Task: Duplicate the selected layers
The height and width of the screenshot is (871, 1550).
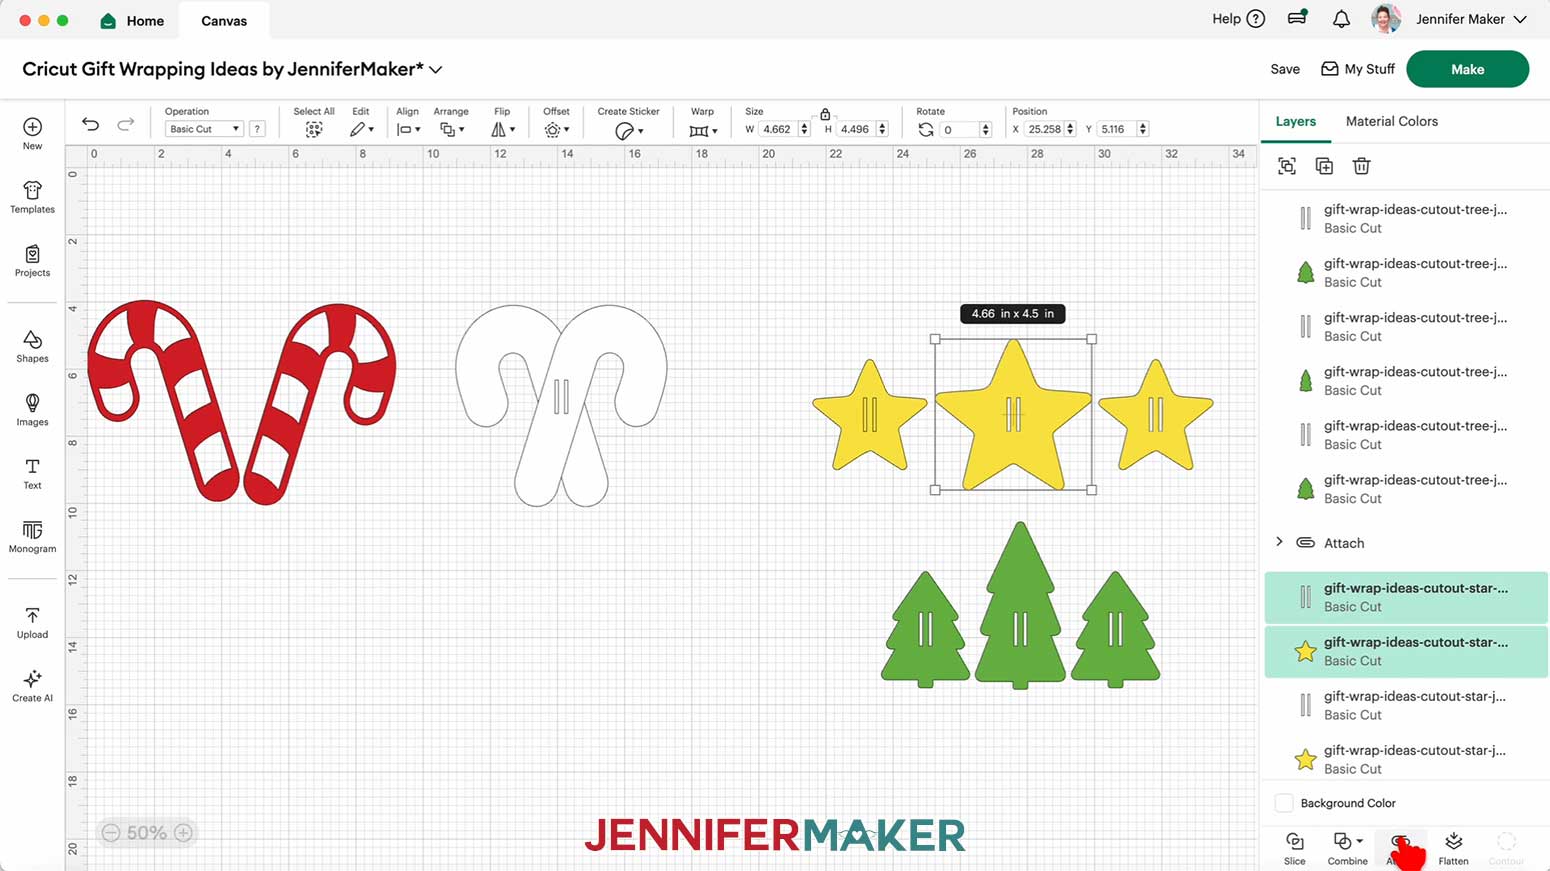Action: tap(1324, 166)
